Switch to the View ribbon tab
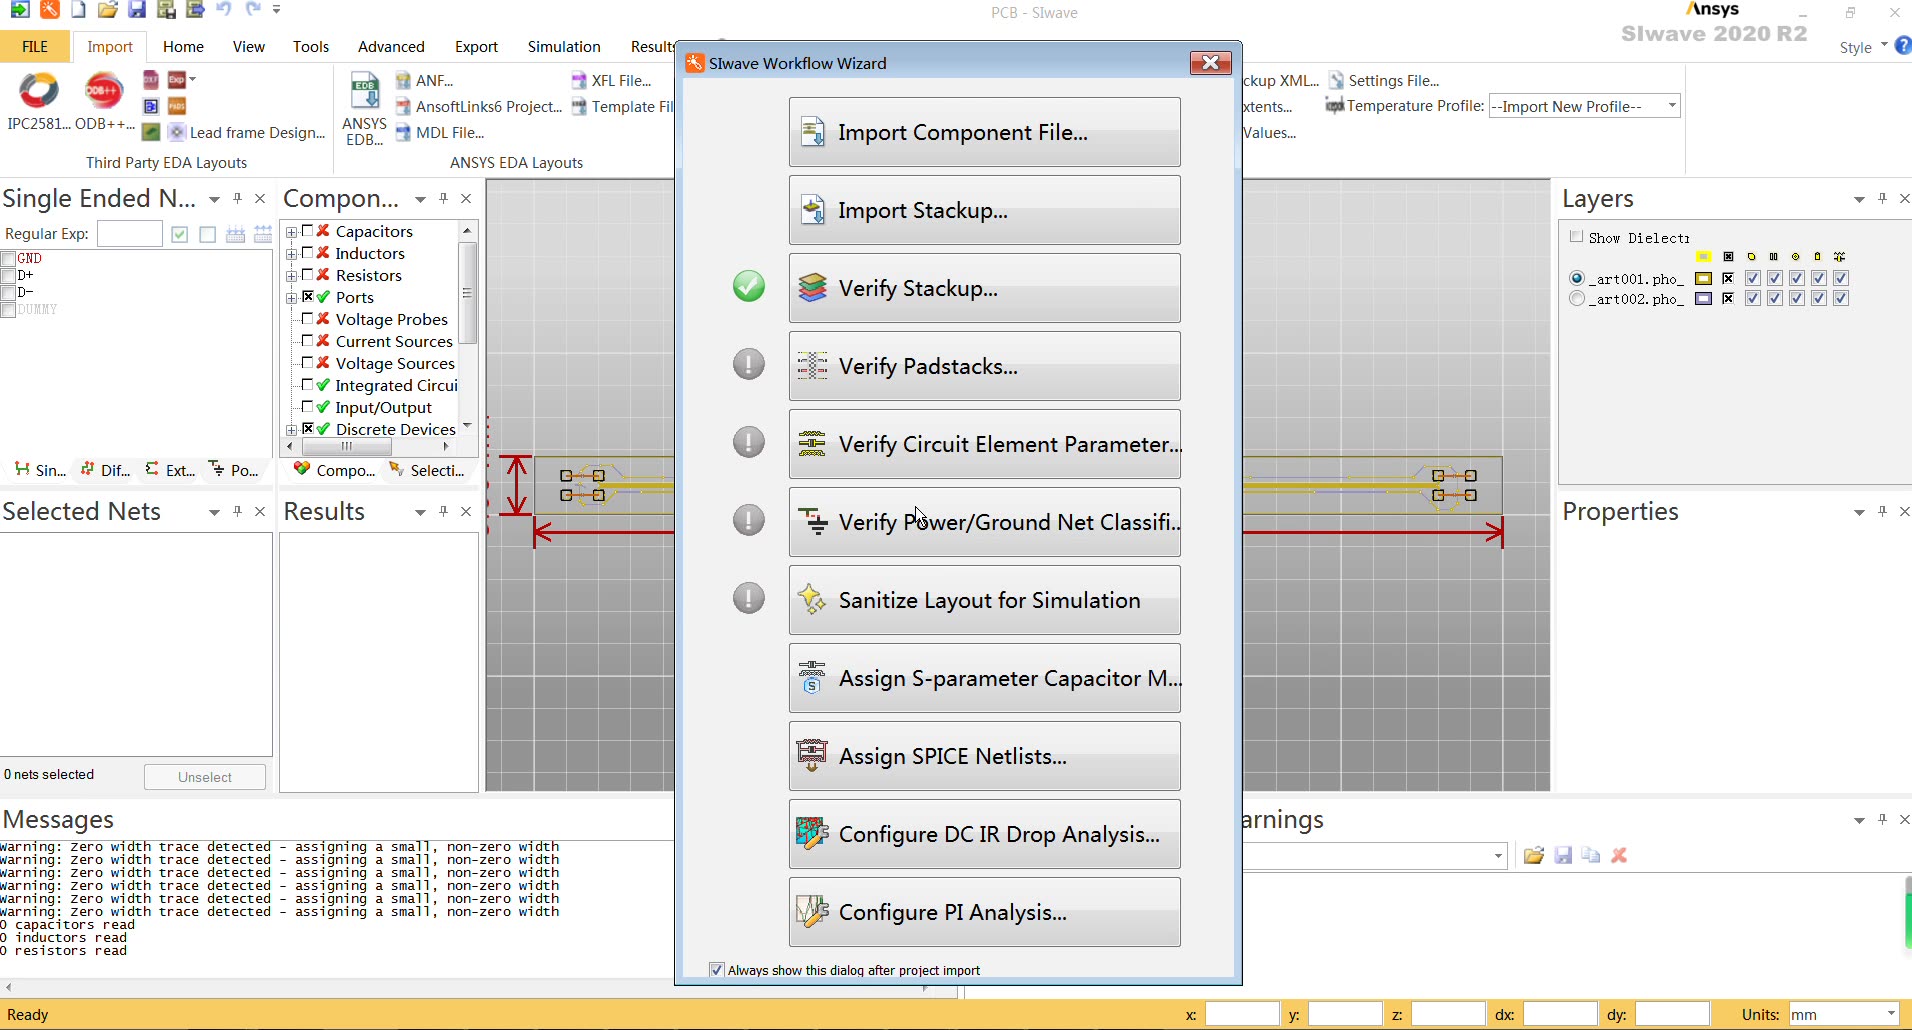Image resolution: width=1912 pixels, height=1030 pixels. (248, 46)
